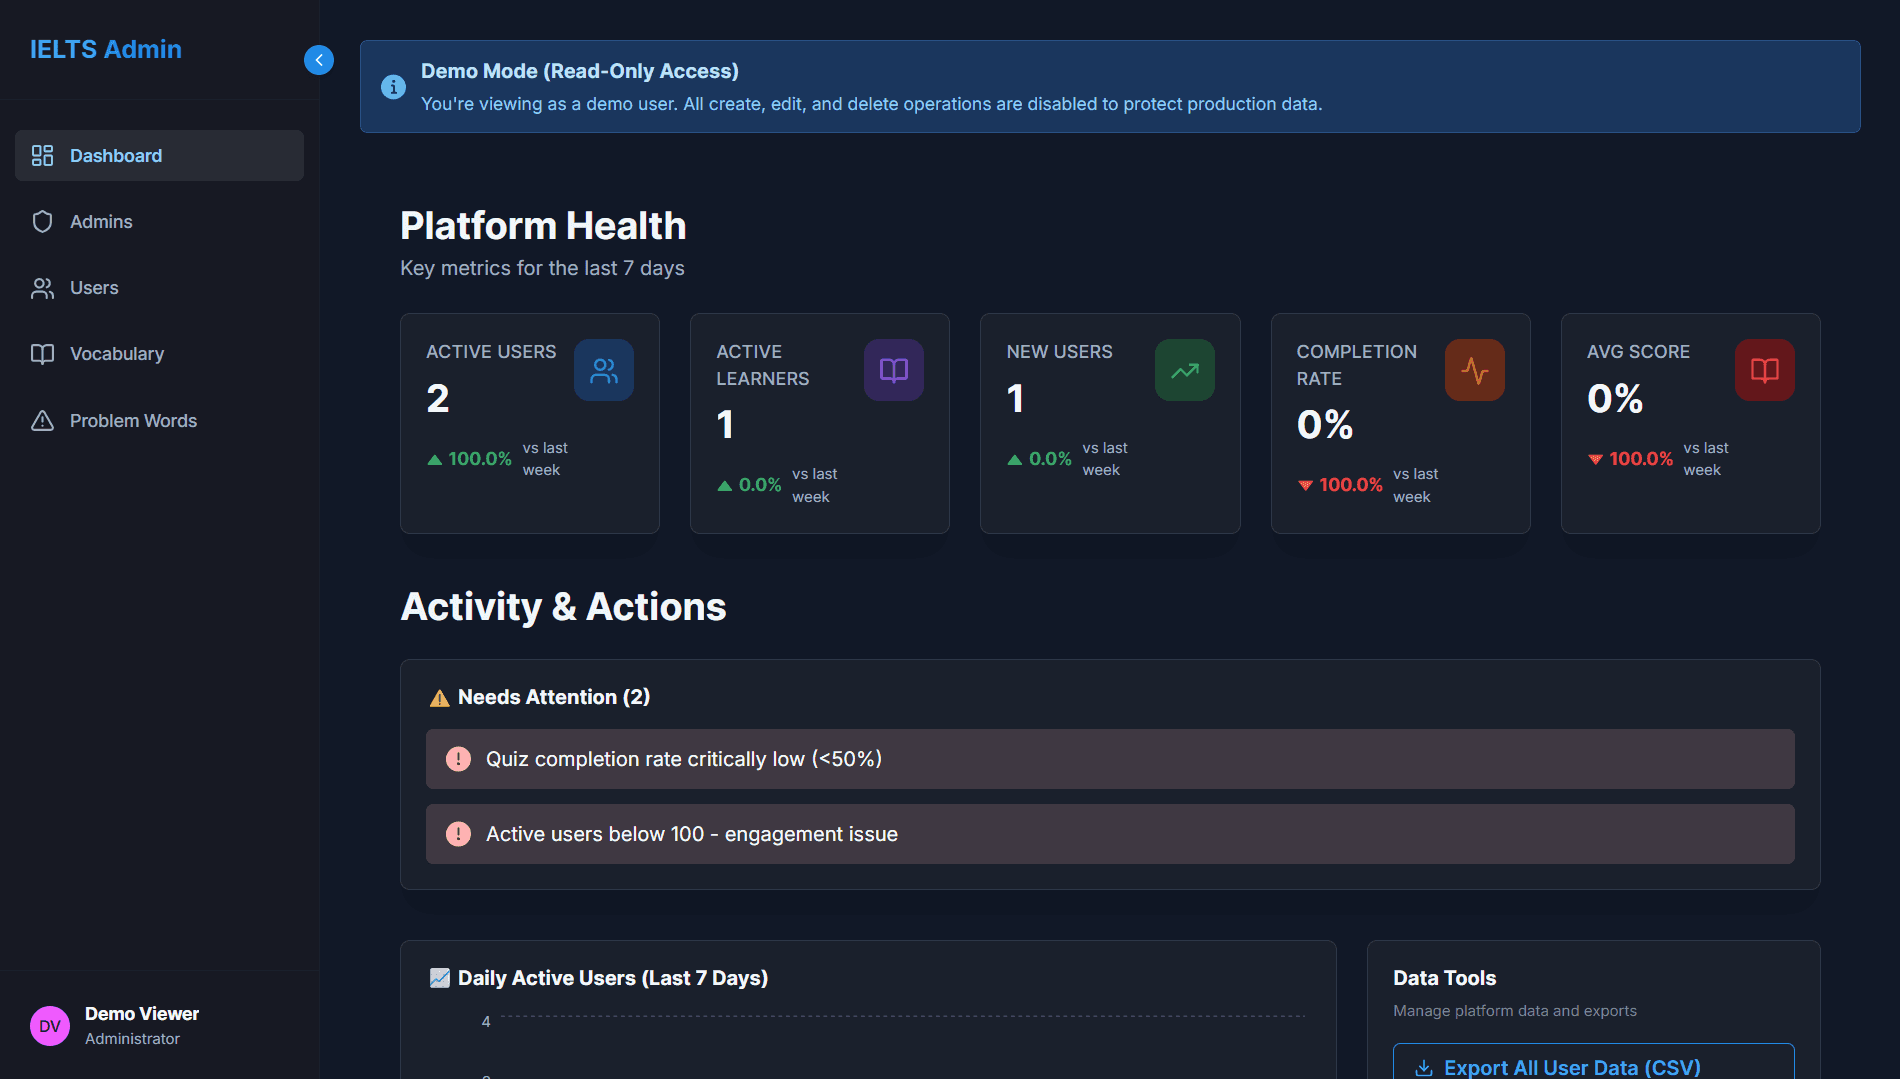Viewport: 1900px width, 1079px height.
Task: Click the Avg Score red book icon
Action: click(1764, 371)
